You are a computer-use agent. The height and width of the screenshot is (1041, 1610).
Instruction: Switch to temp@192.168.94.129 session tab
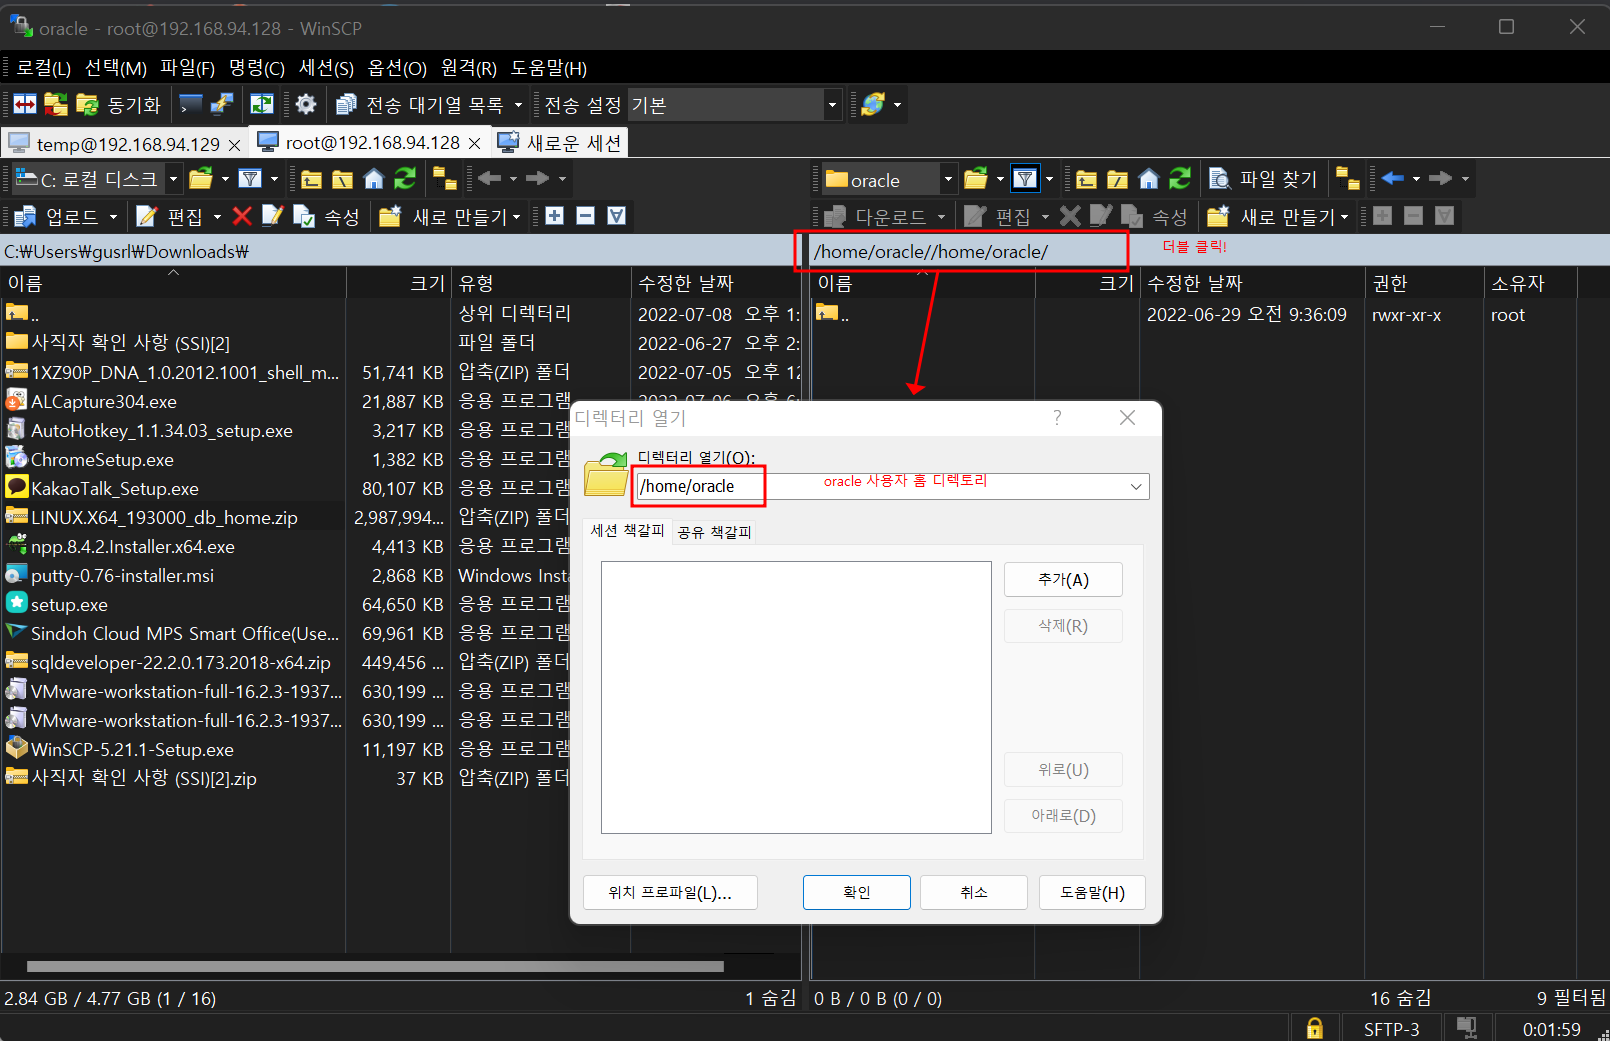click(x=127, y=144)
